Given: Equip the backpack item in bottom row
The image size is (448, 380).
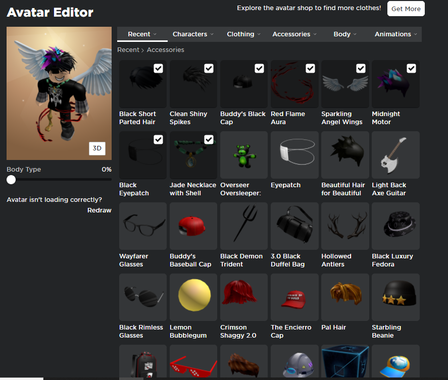Looking at the screenshot, I should 143,362.
